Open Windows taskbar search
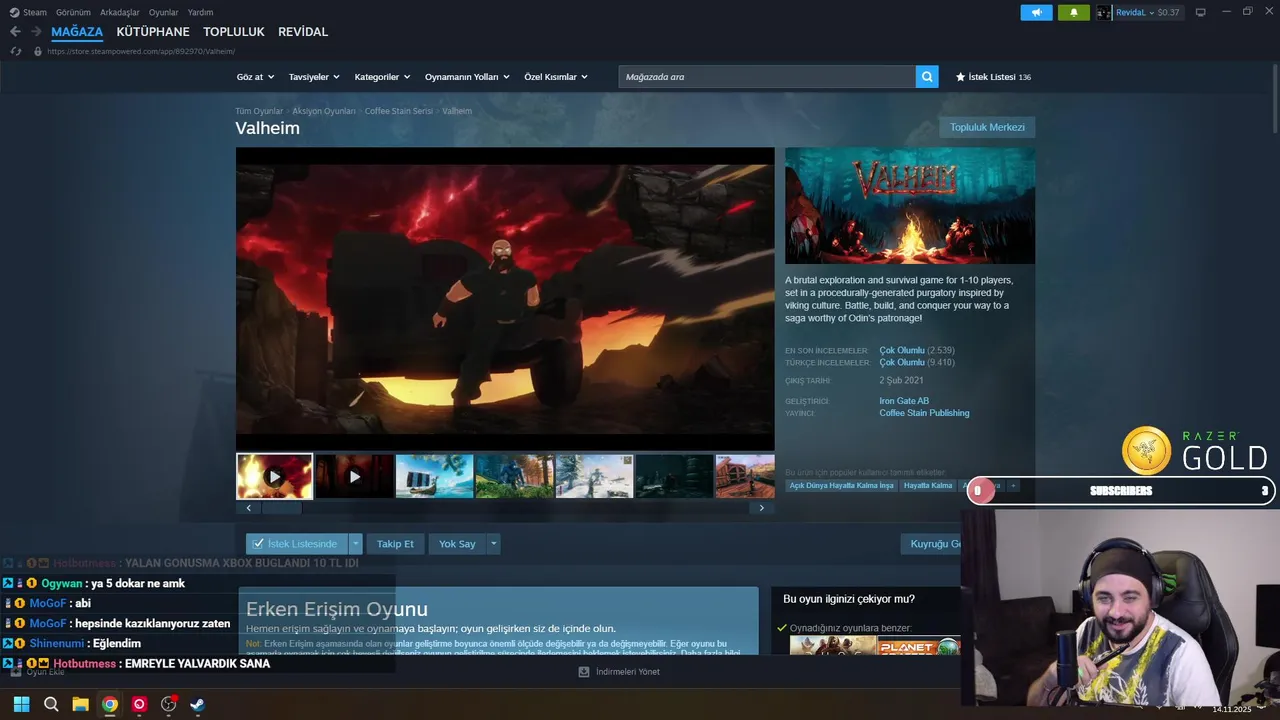 51,704
